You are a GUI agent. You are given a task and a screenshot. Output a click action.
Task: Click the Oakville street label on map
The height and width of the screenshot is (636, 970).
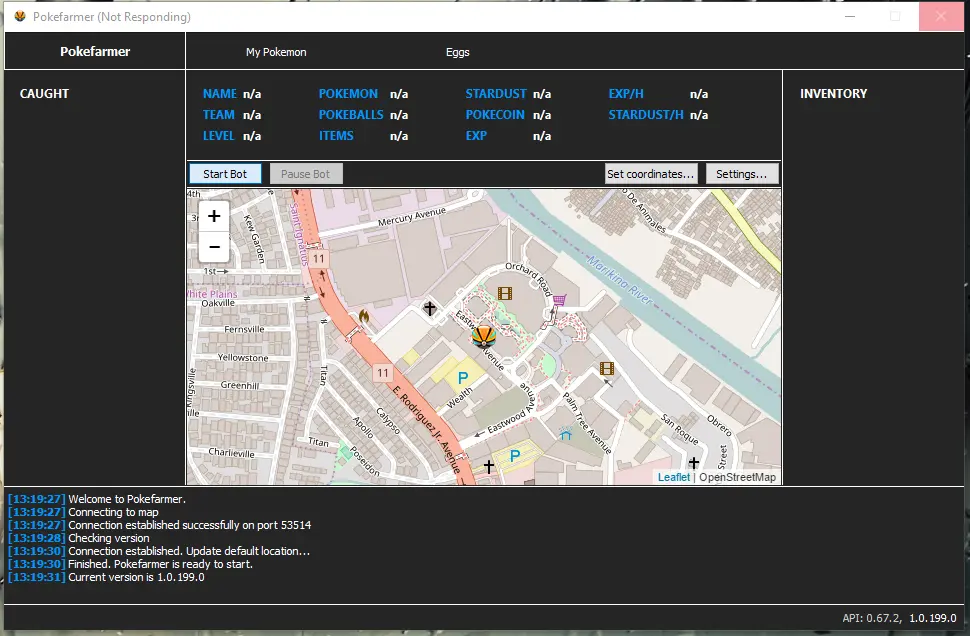click(x=218, y=303)
